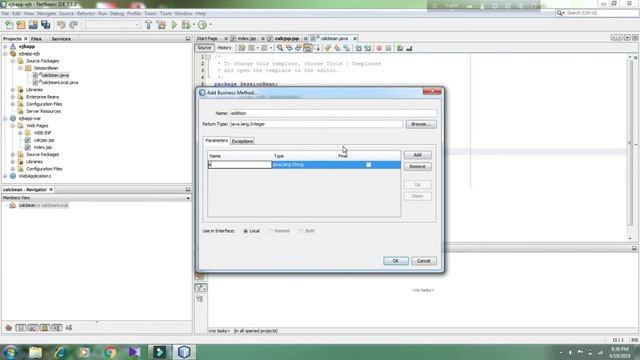The width and height of the screenshot is (640, 360).
Task: Click the Undo toolbar icon
Action: coord(61,25)
